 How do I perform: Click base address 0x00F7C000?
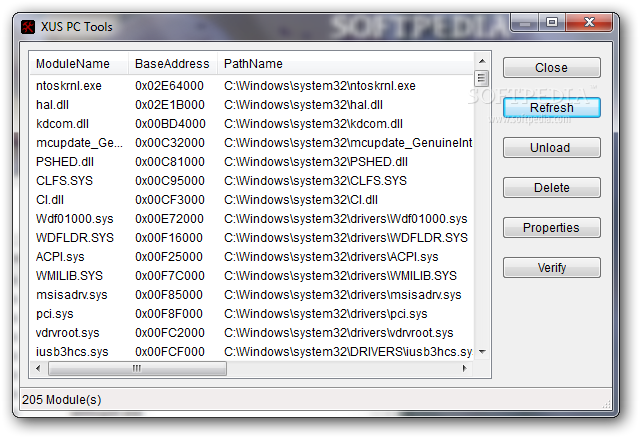(170, 276)
